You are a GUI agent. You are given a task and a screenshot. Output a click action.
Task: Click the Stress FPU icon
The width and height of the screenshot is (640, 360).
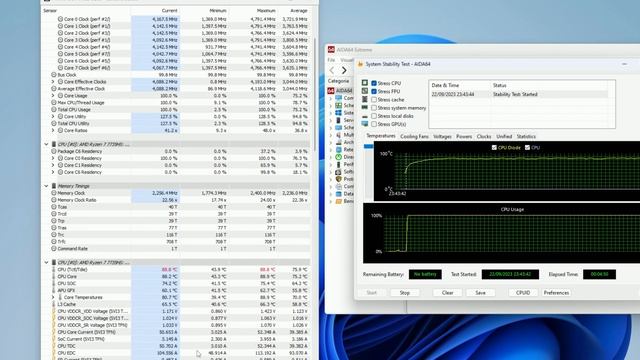coord(364,91)
